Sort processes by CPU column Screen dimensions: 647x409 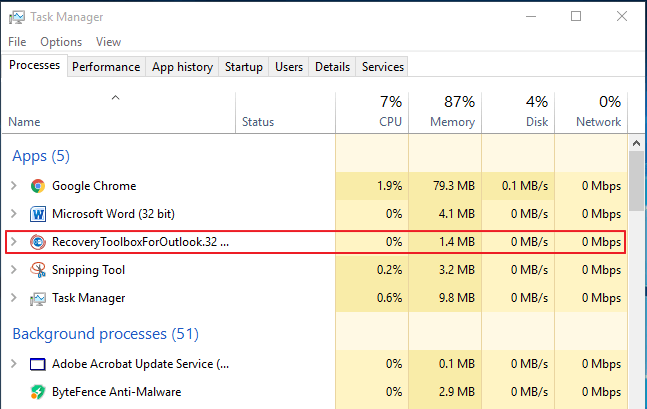372,113
